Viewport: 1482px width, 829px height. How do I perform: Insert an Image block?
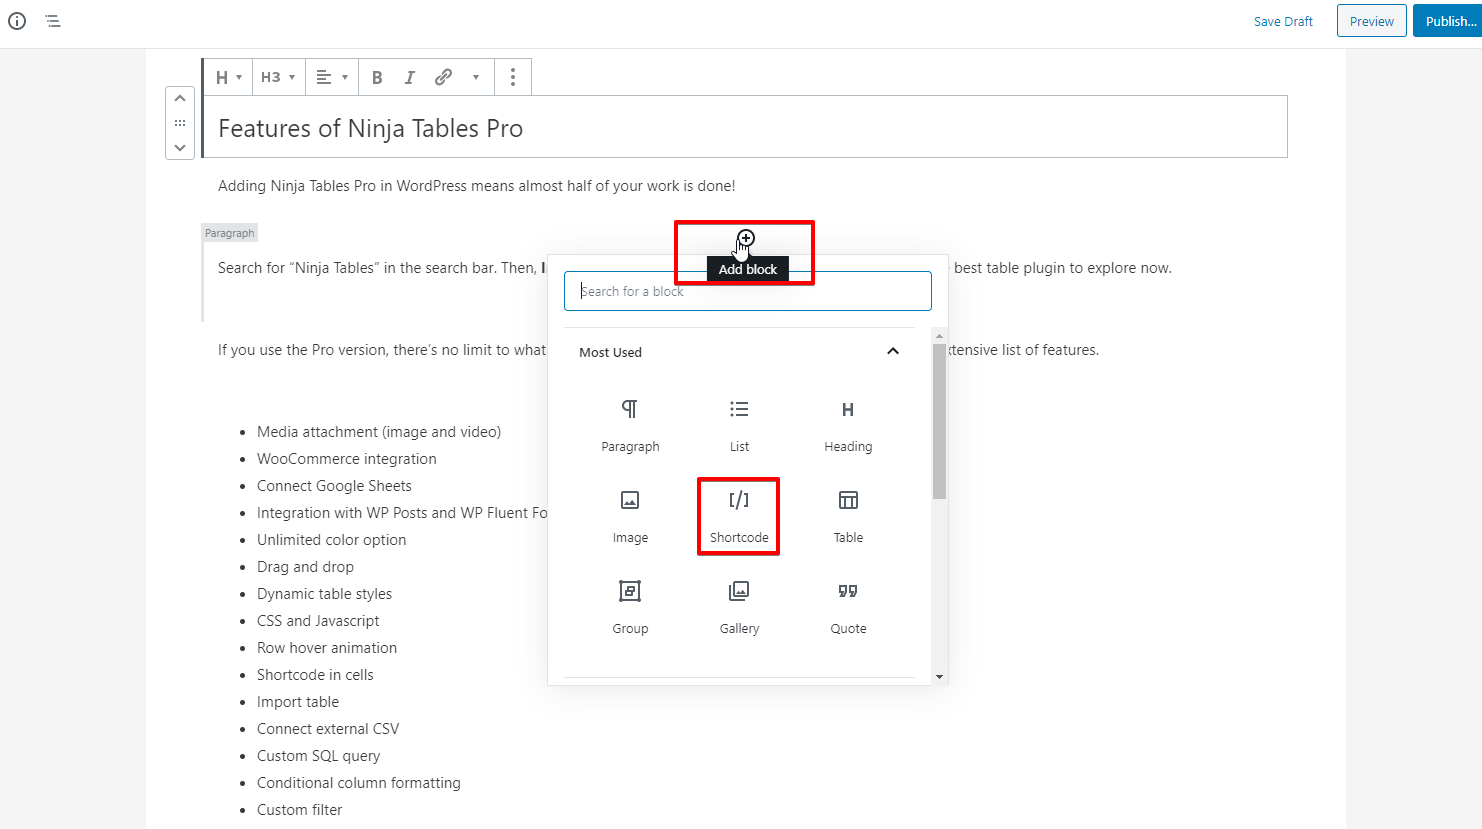point(630,516)
